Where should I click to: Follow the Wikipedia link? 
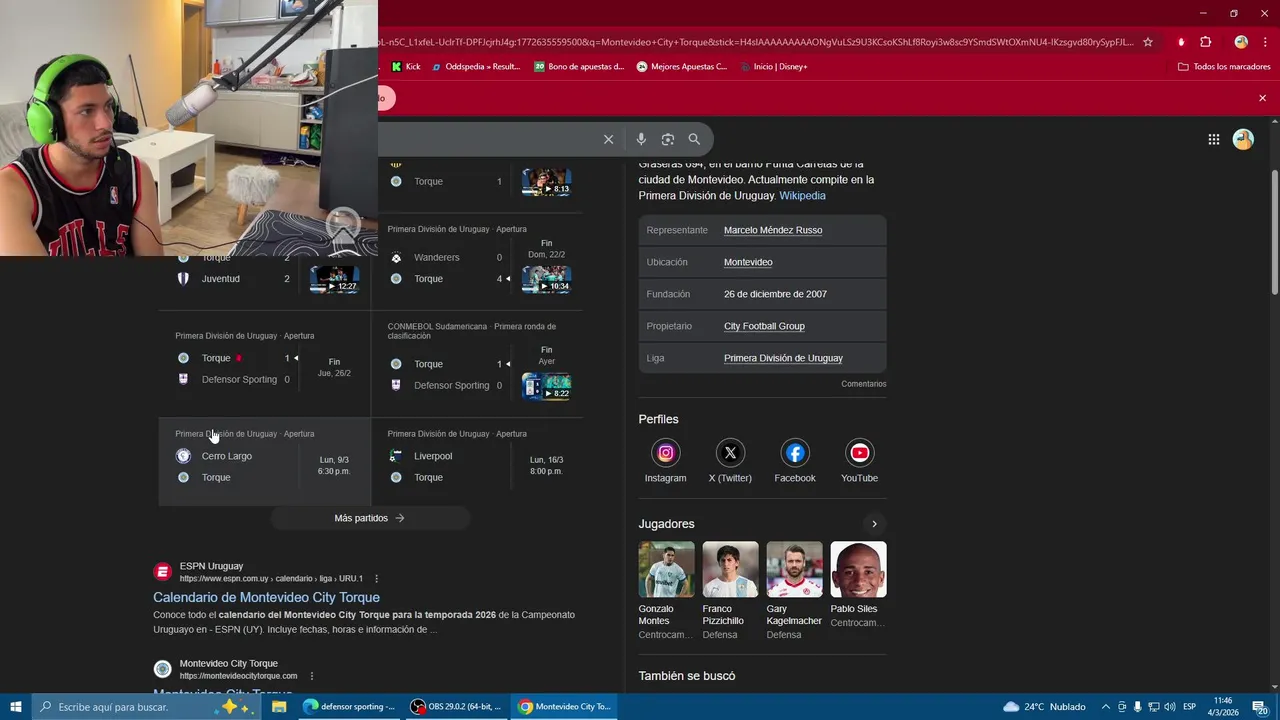tap(802, 196)
